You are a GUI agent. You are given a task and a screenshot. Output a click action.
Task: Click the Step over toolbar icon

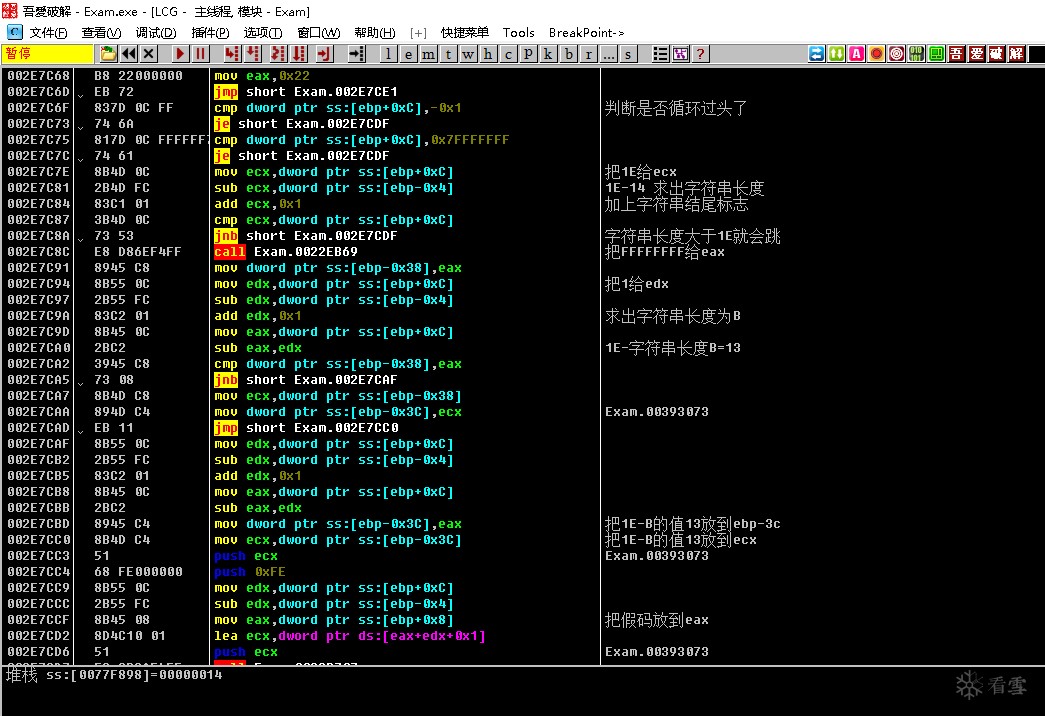point(253,54)
